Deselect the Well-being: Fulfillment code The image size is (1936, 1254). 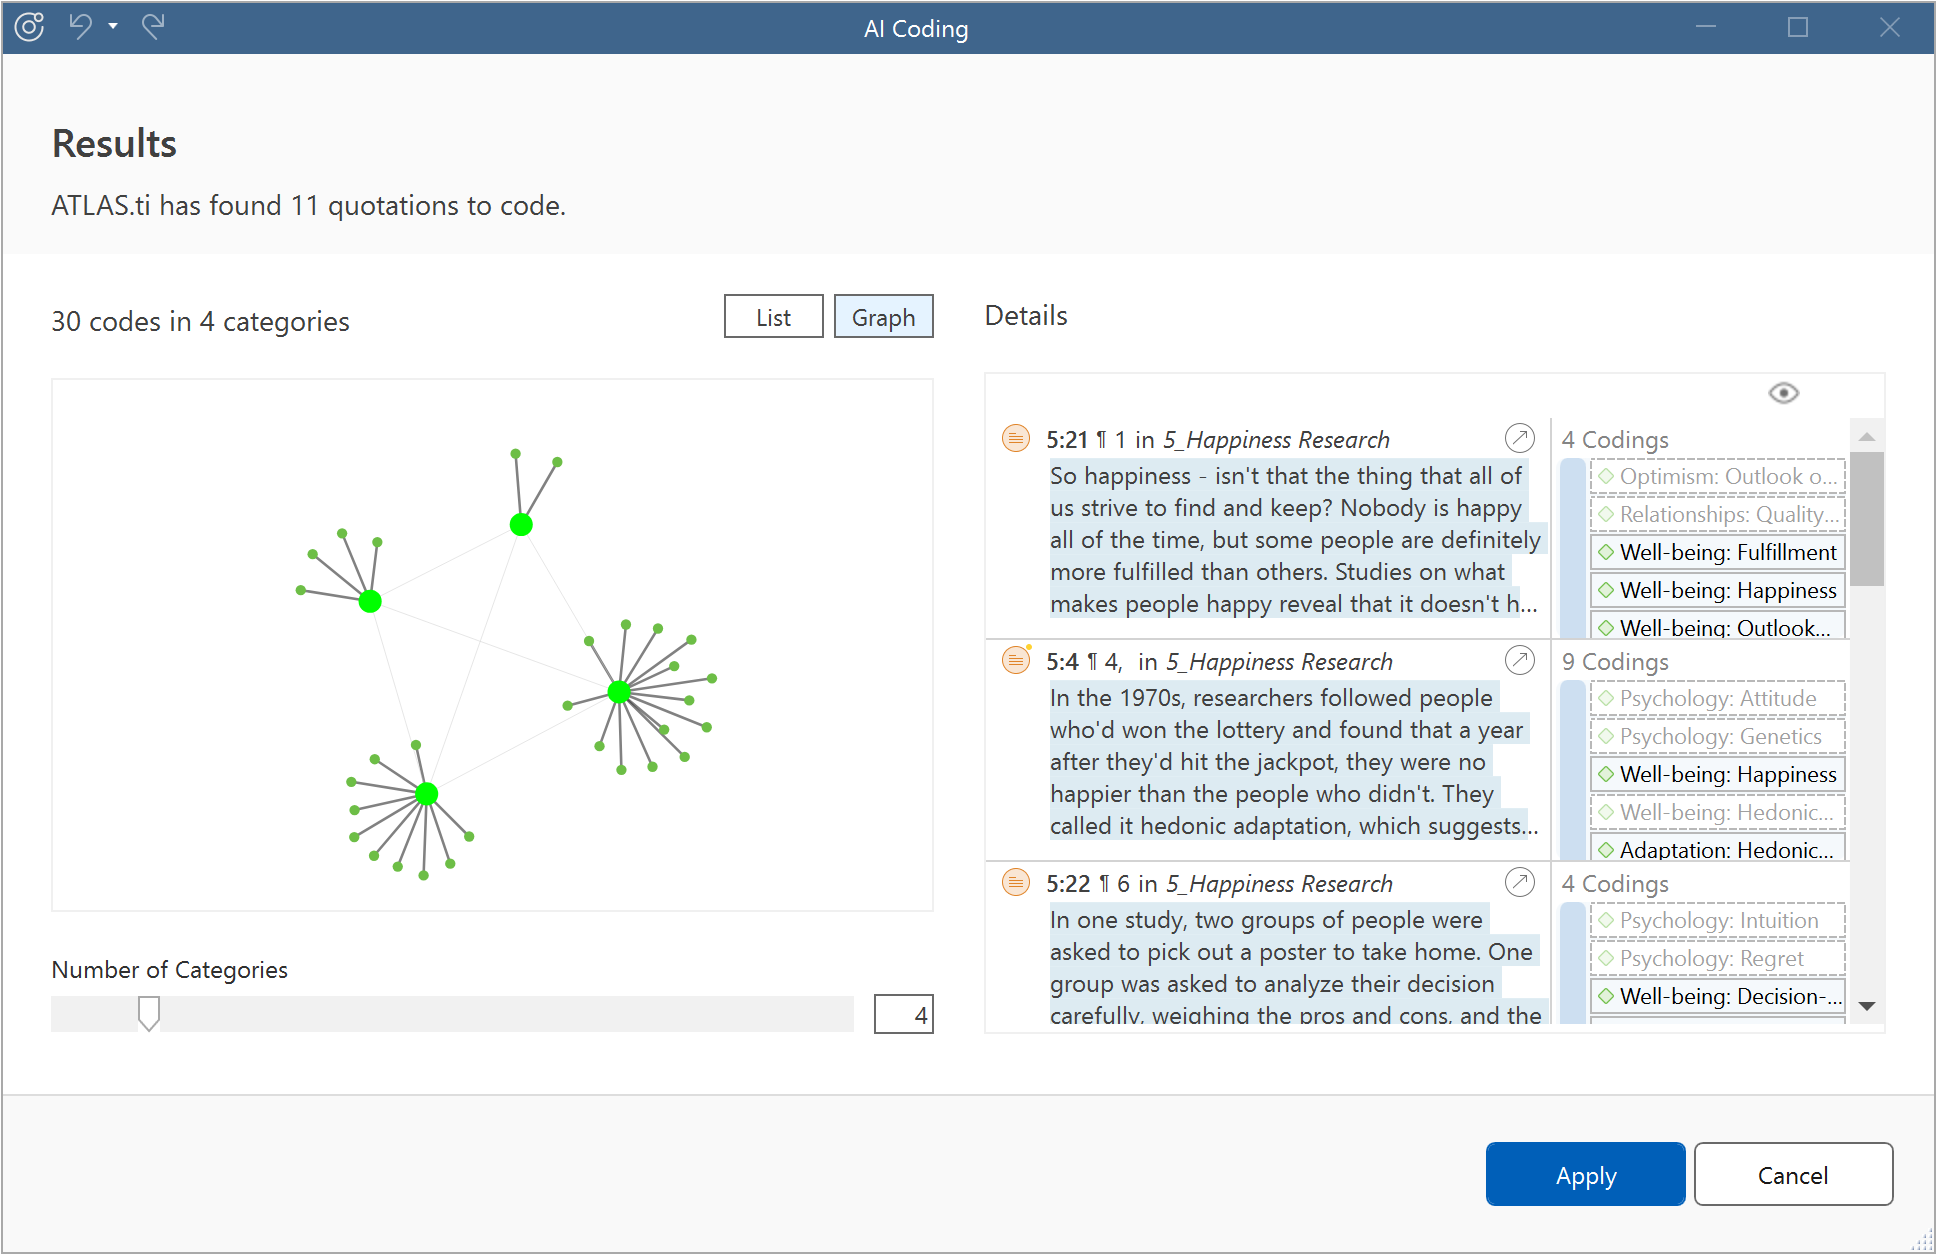tap(1717, 552)
